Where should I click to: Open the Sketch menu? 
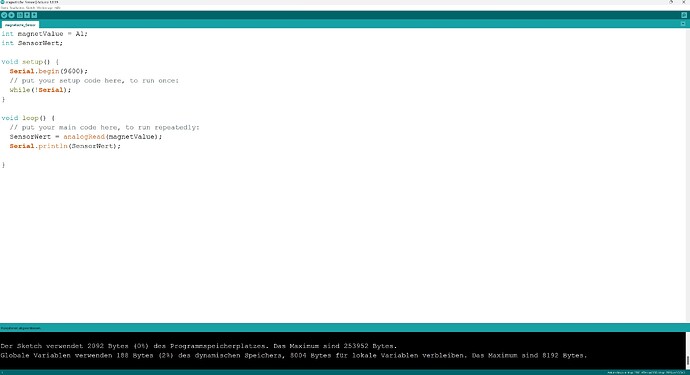[x=30, y=8]
